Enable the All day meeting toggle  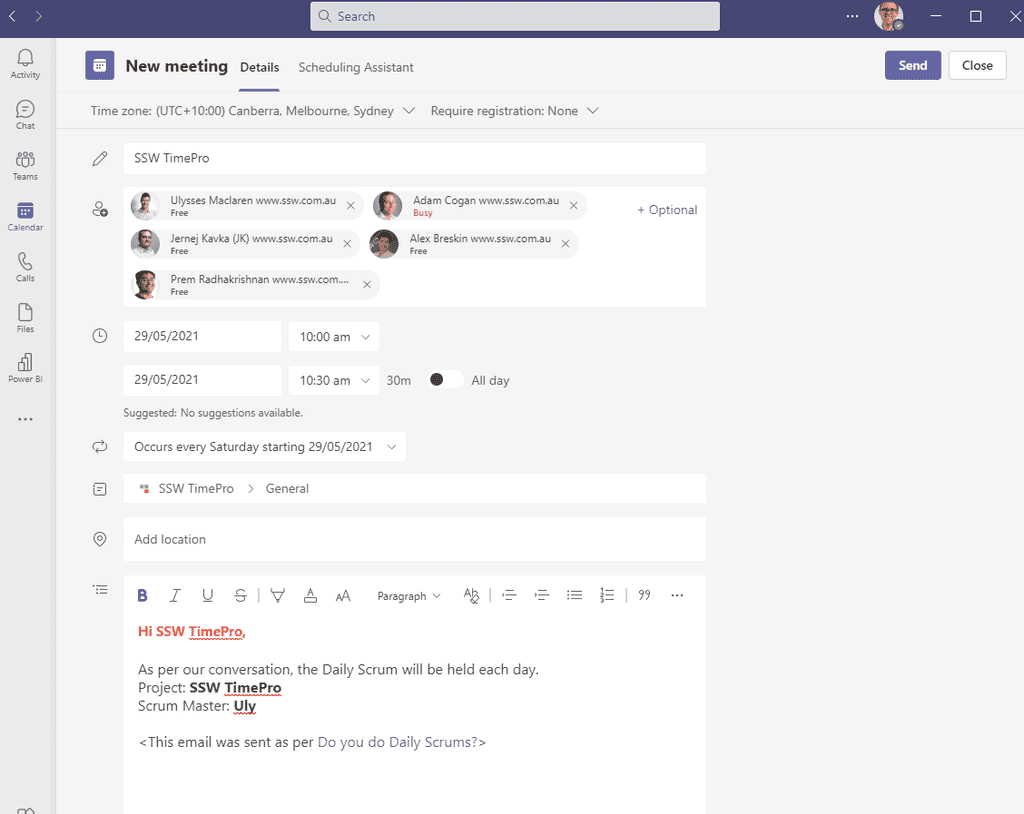444,380
